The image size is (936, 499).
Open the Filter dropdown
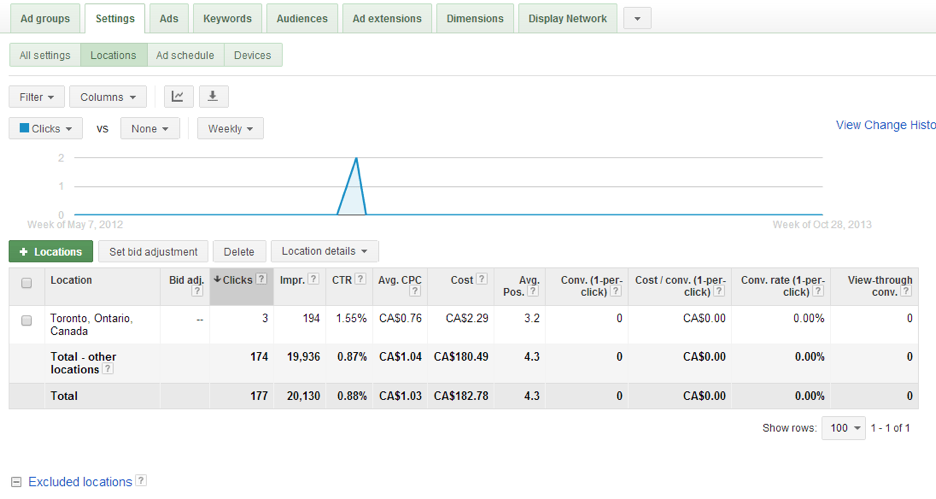point(37,97)
